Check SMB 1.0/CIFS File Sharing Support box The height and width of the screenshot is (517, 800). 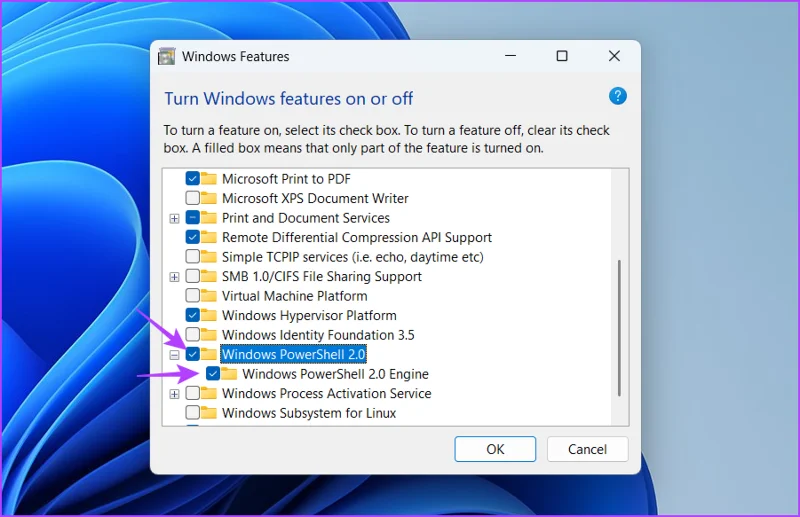click(192, 276)
